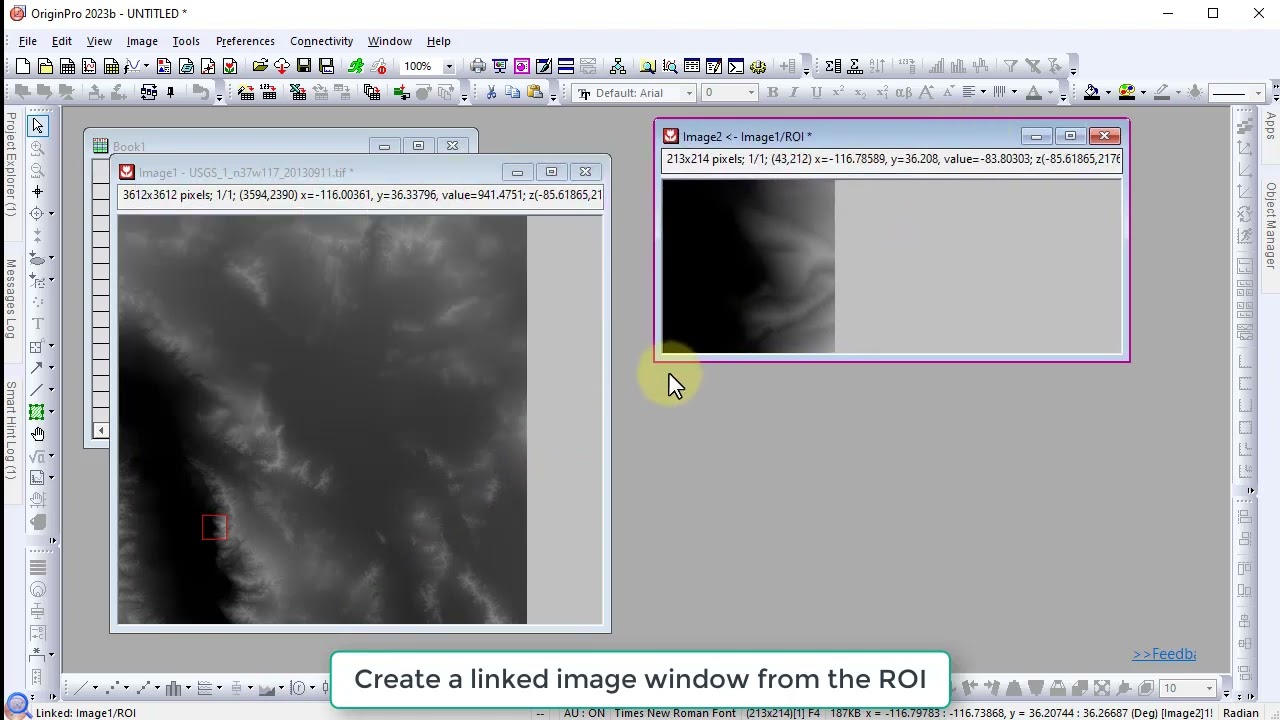
Task: Select the Screen Reader crosshair tool
Action: [37, 191]
